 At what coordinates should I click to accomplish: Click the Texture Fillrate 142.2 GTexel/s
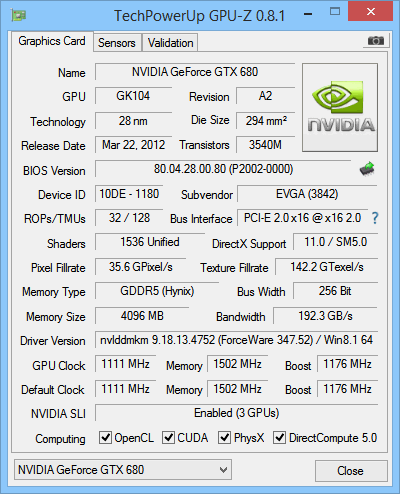pos(326,267)
